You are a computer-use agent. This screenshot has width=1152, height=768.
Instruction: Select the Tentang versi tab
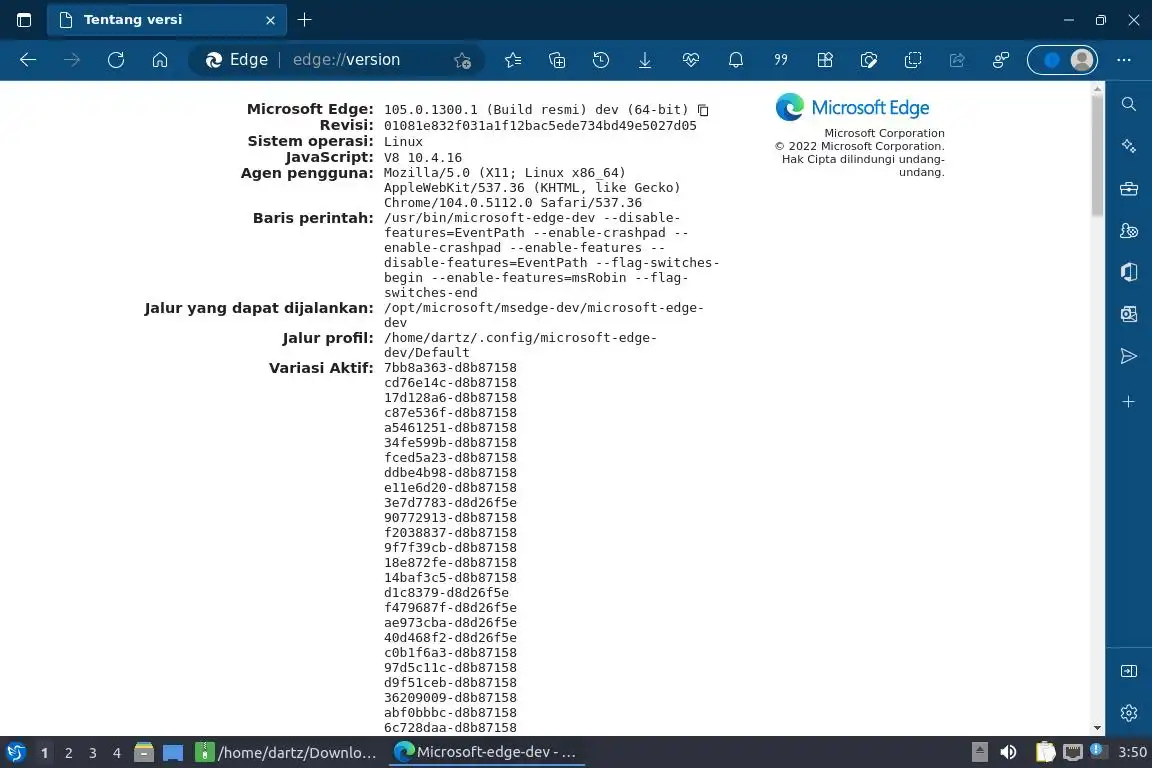(x=166, y=20)
